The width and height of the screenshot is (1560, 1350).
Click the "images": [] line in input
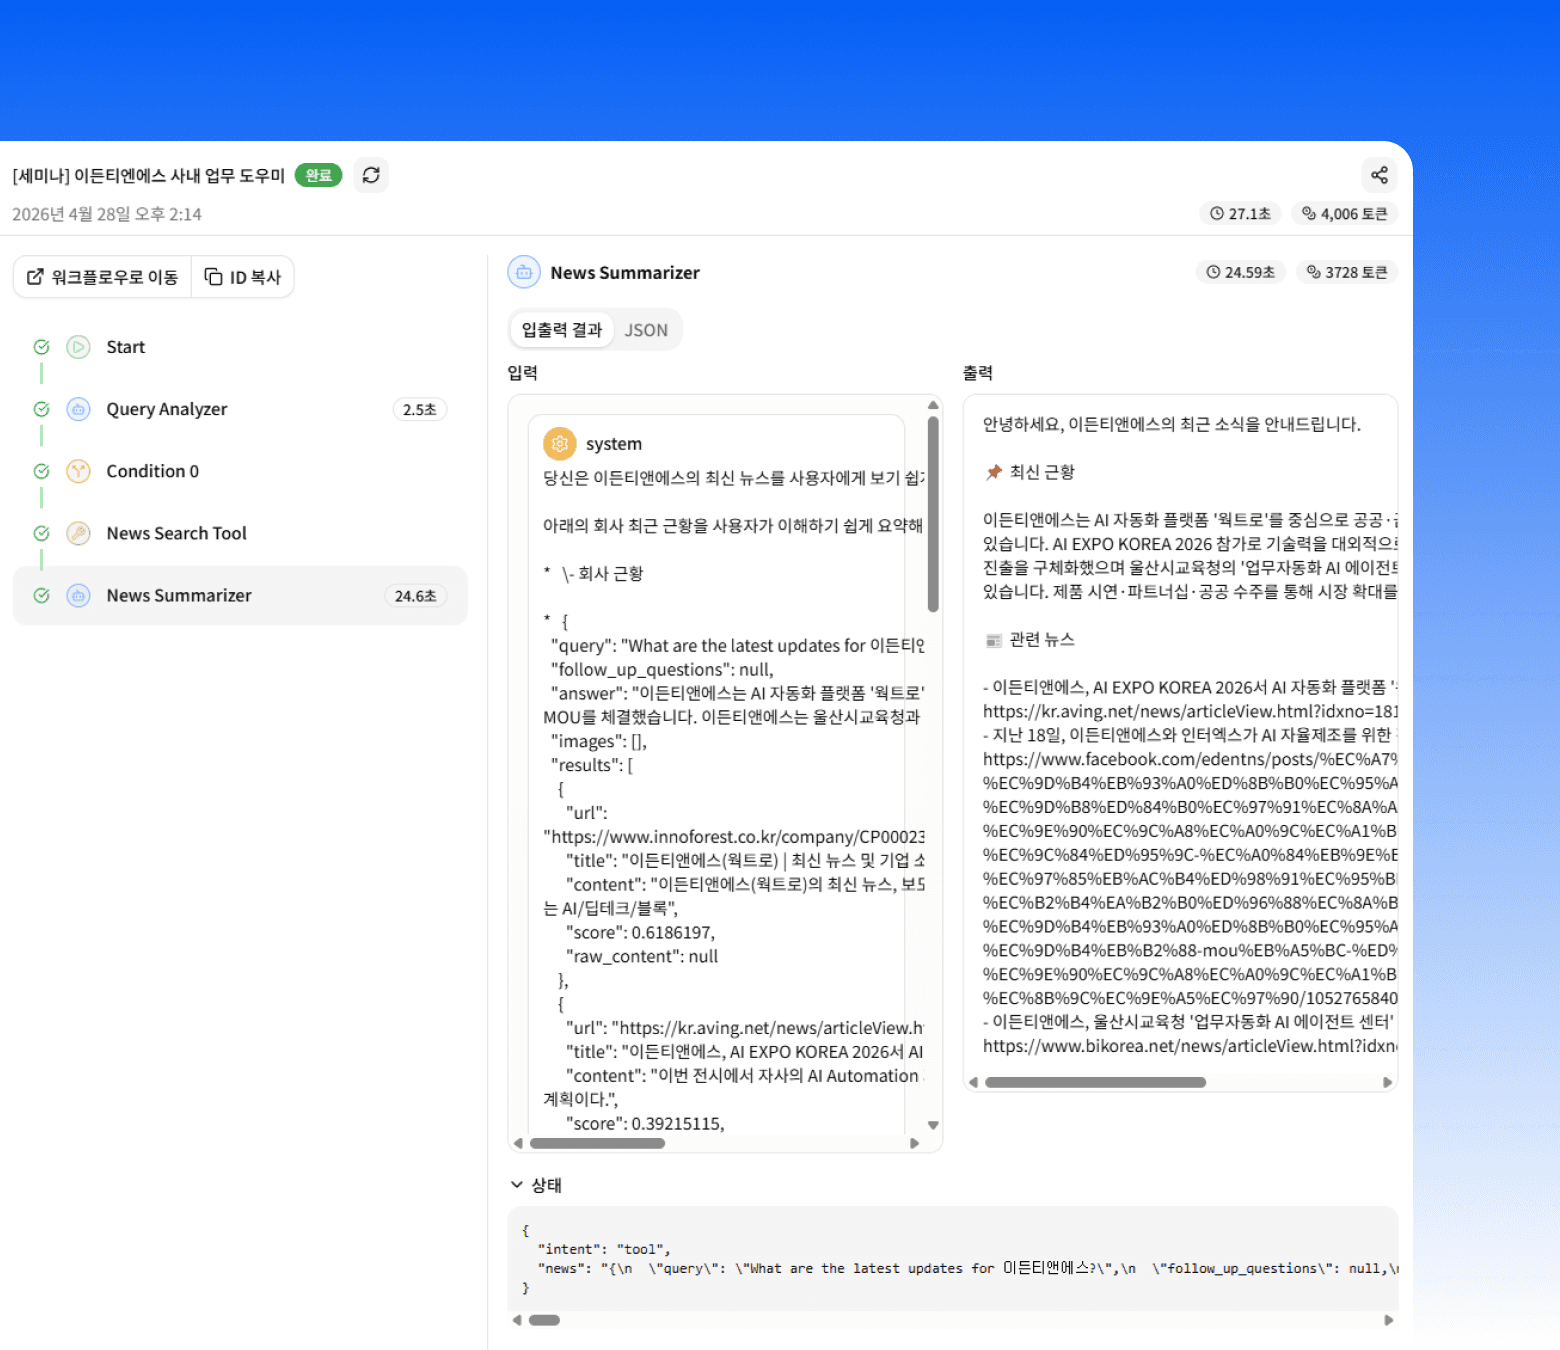coord(599,741)
